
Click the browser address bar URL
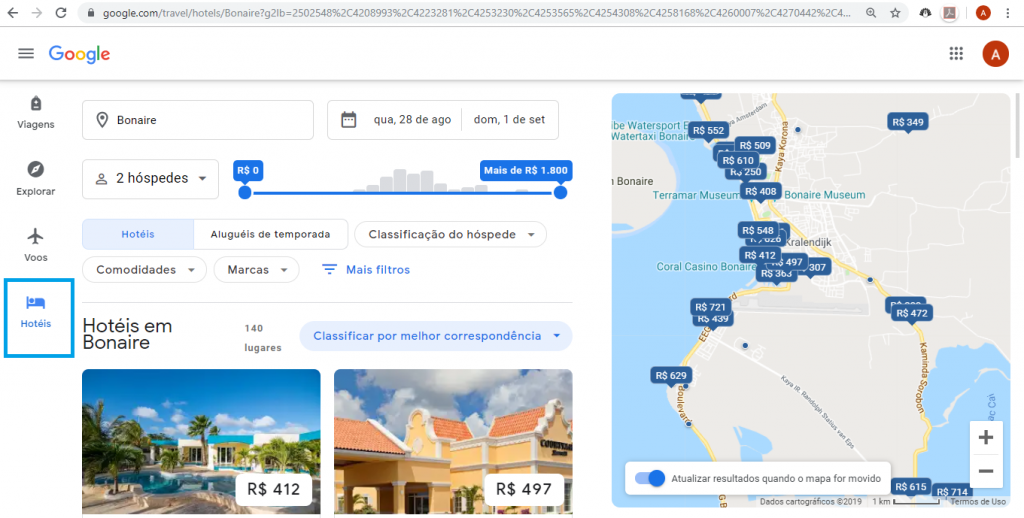click(477, 12)
